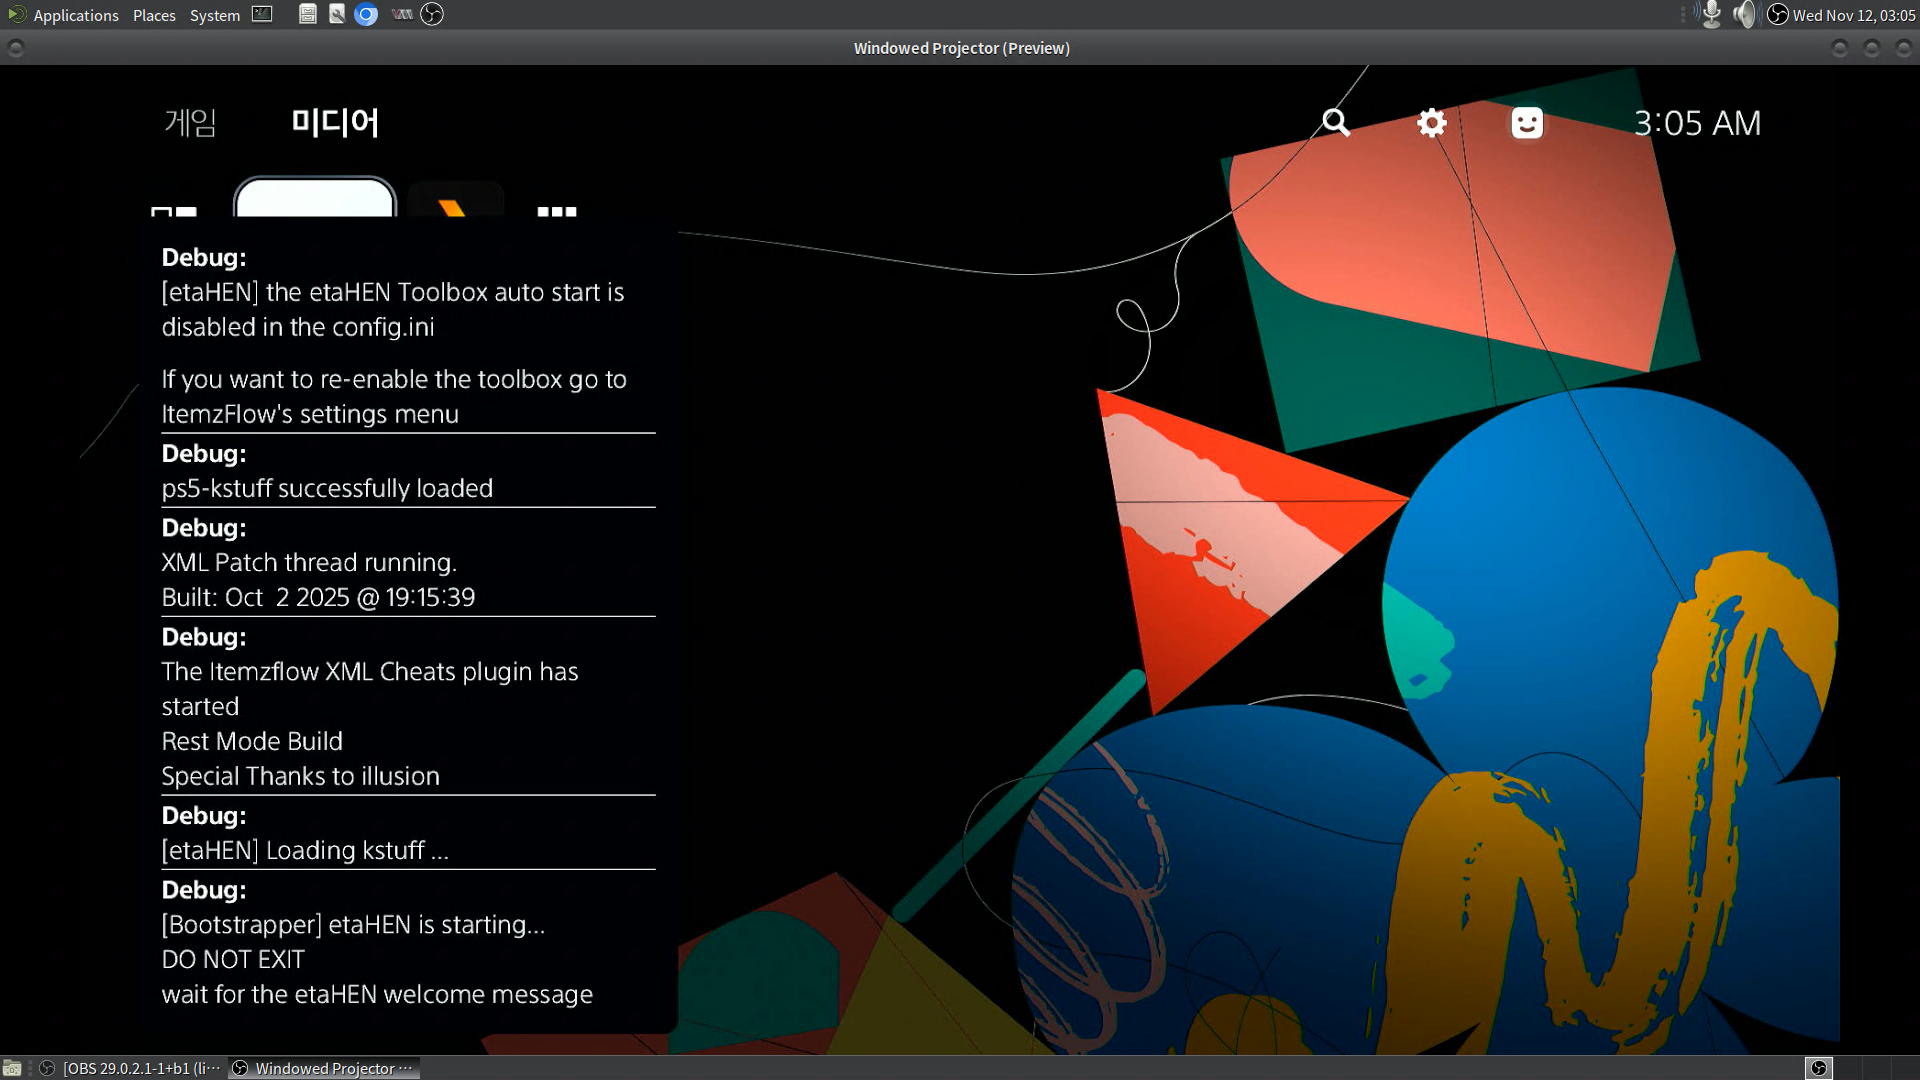
Task: Launch the search tool with magnifier icon
Action: 337,14
